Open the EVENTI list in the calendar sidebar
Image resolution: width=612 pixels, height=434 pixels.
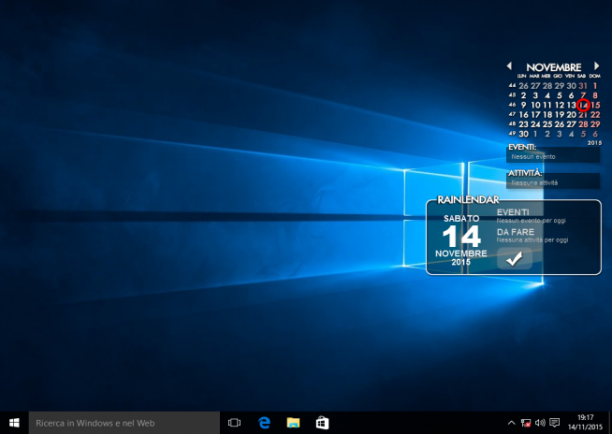click(x=553, y=155)
